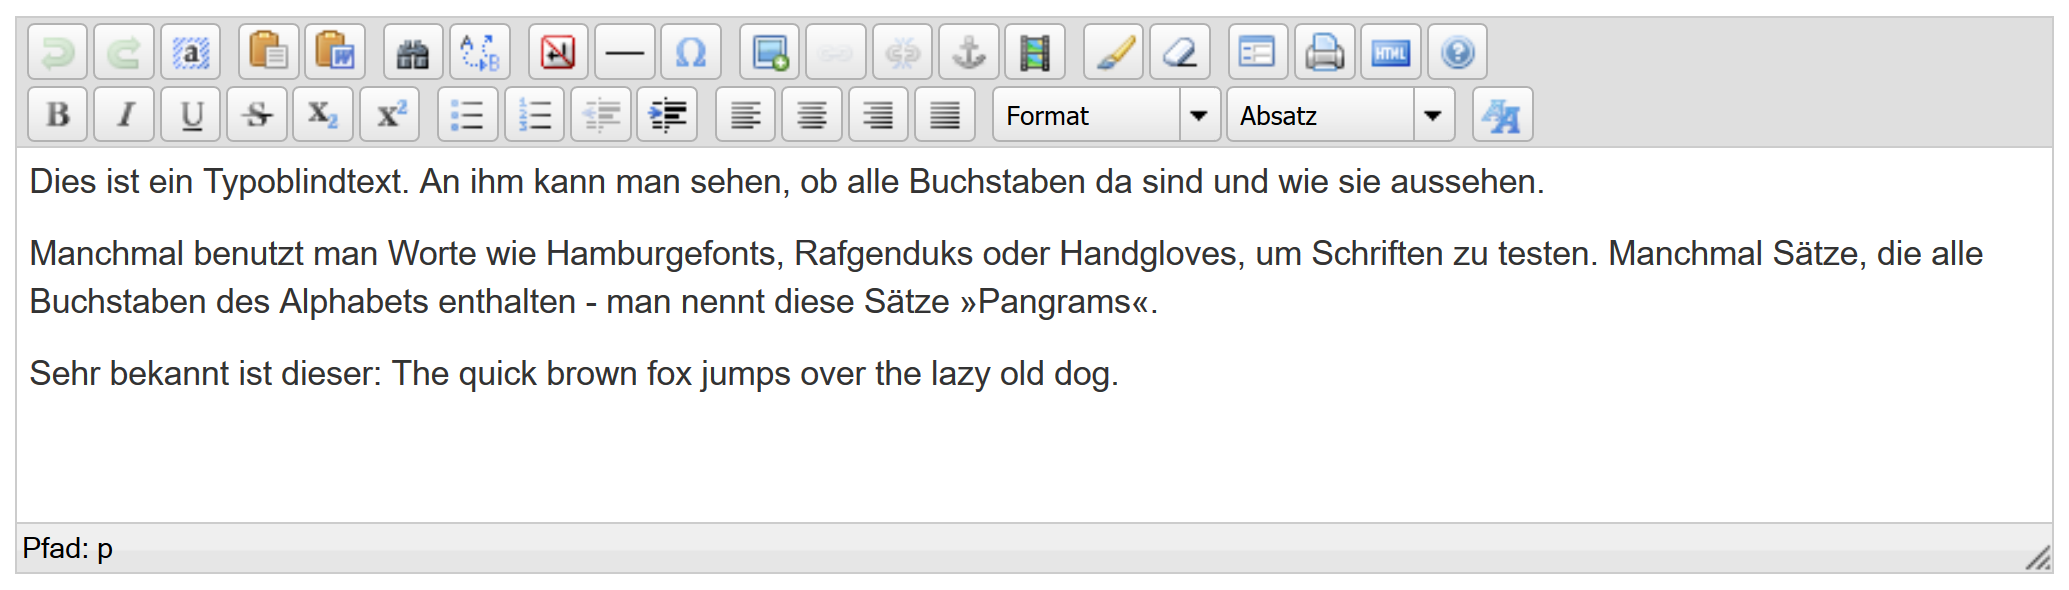This screenshot has width=2069, height=590.
Task: Open Find and Replace (A to B) tool
Action: point(480,52)
